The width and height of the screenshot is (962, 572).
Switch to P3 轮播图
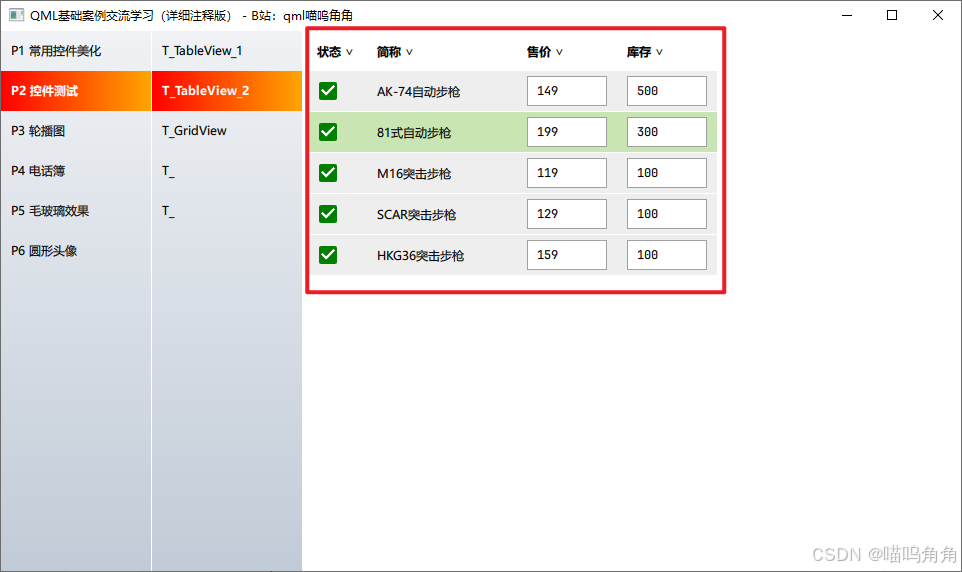(x=76, y=131)
